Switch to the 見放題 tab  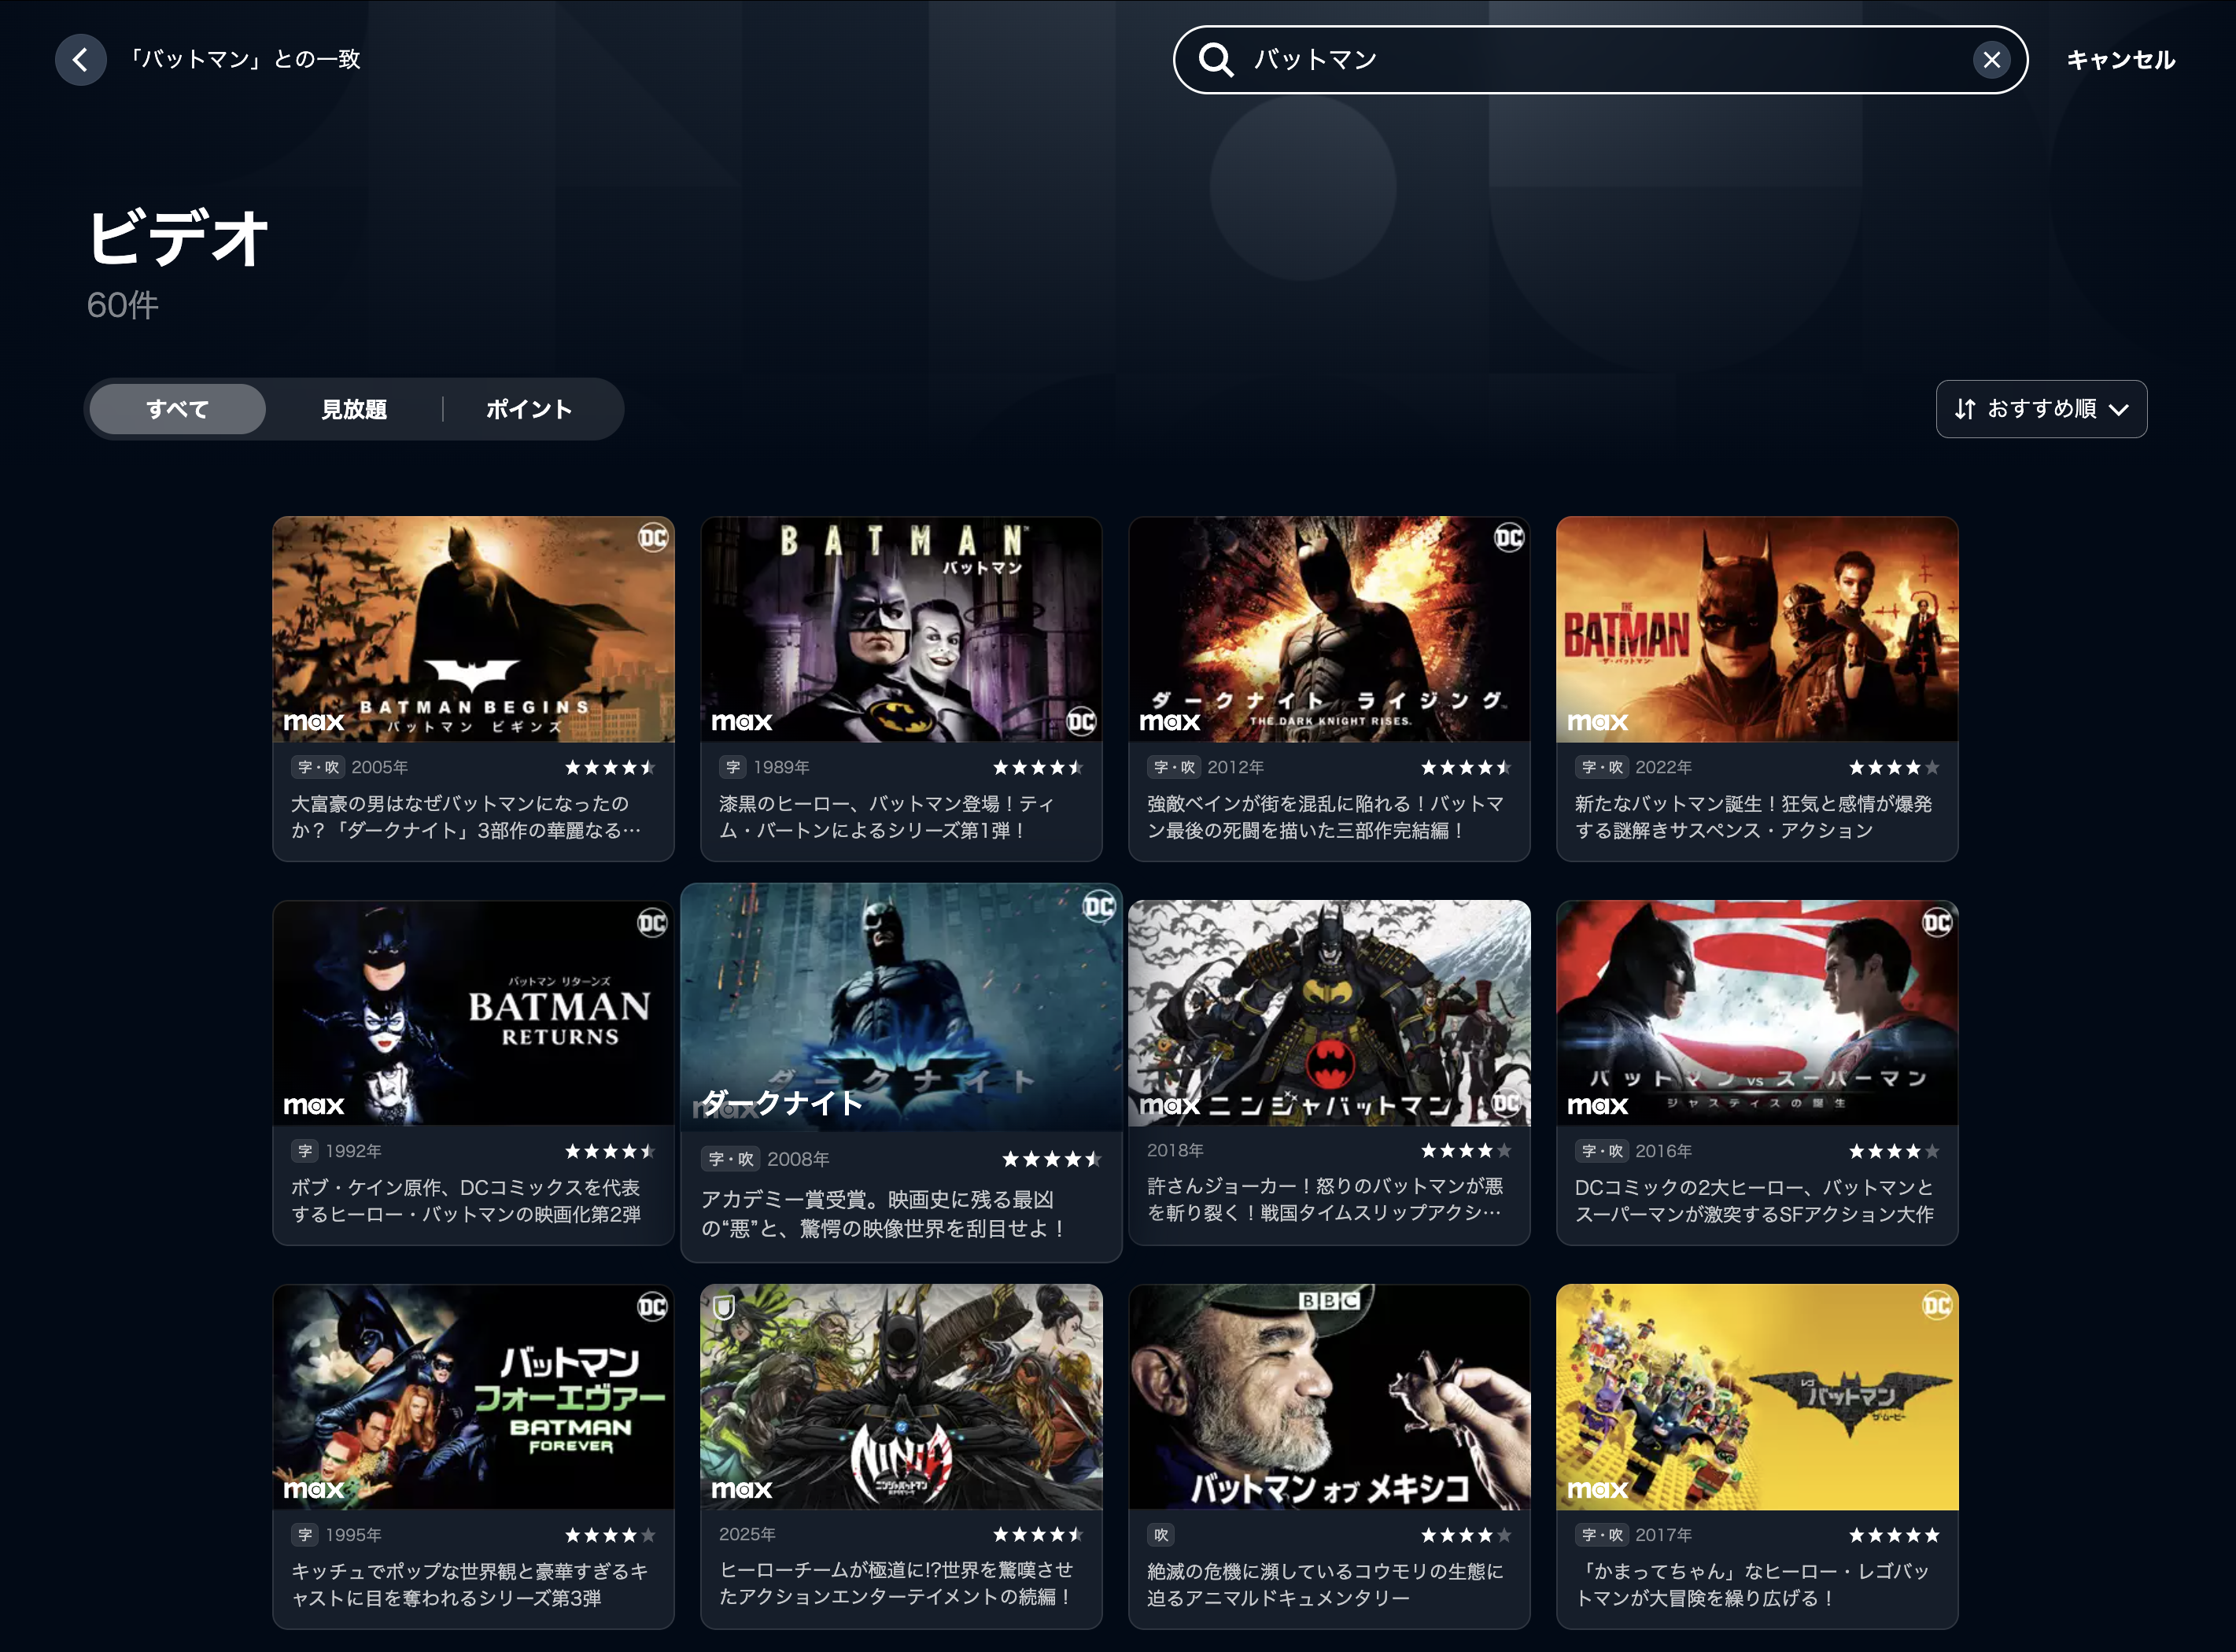click(x=354, y=409)
